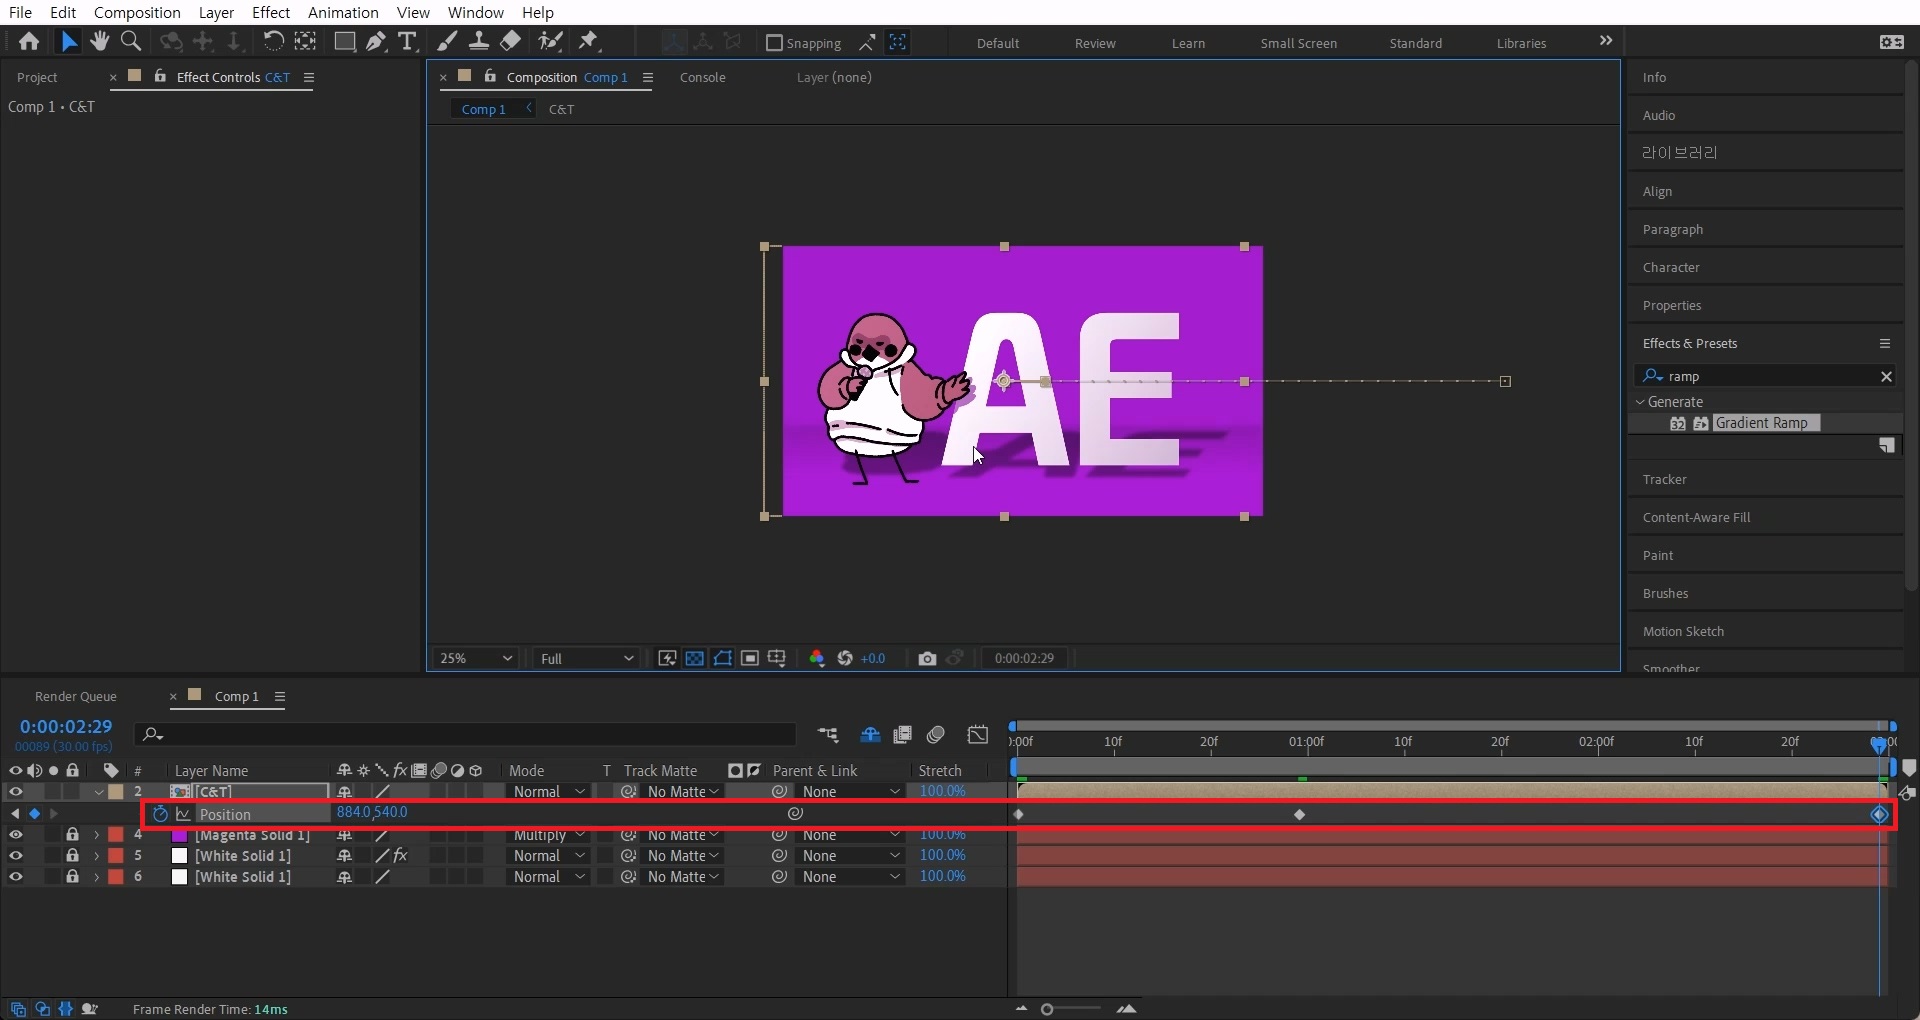Open the Graph Editor in timeline
Image resolution: width=1920 pixels, height=1020 pixels.
click(978, 735)
